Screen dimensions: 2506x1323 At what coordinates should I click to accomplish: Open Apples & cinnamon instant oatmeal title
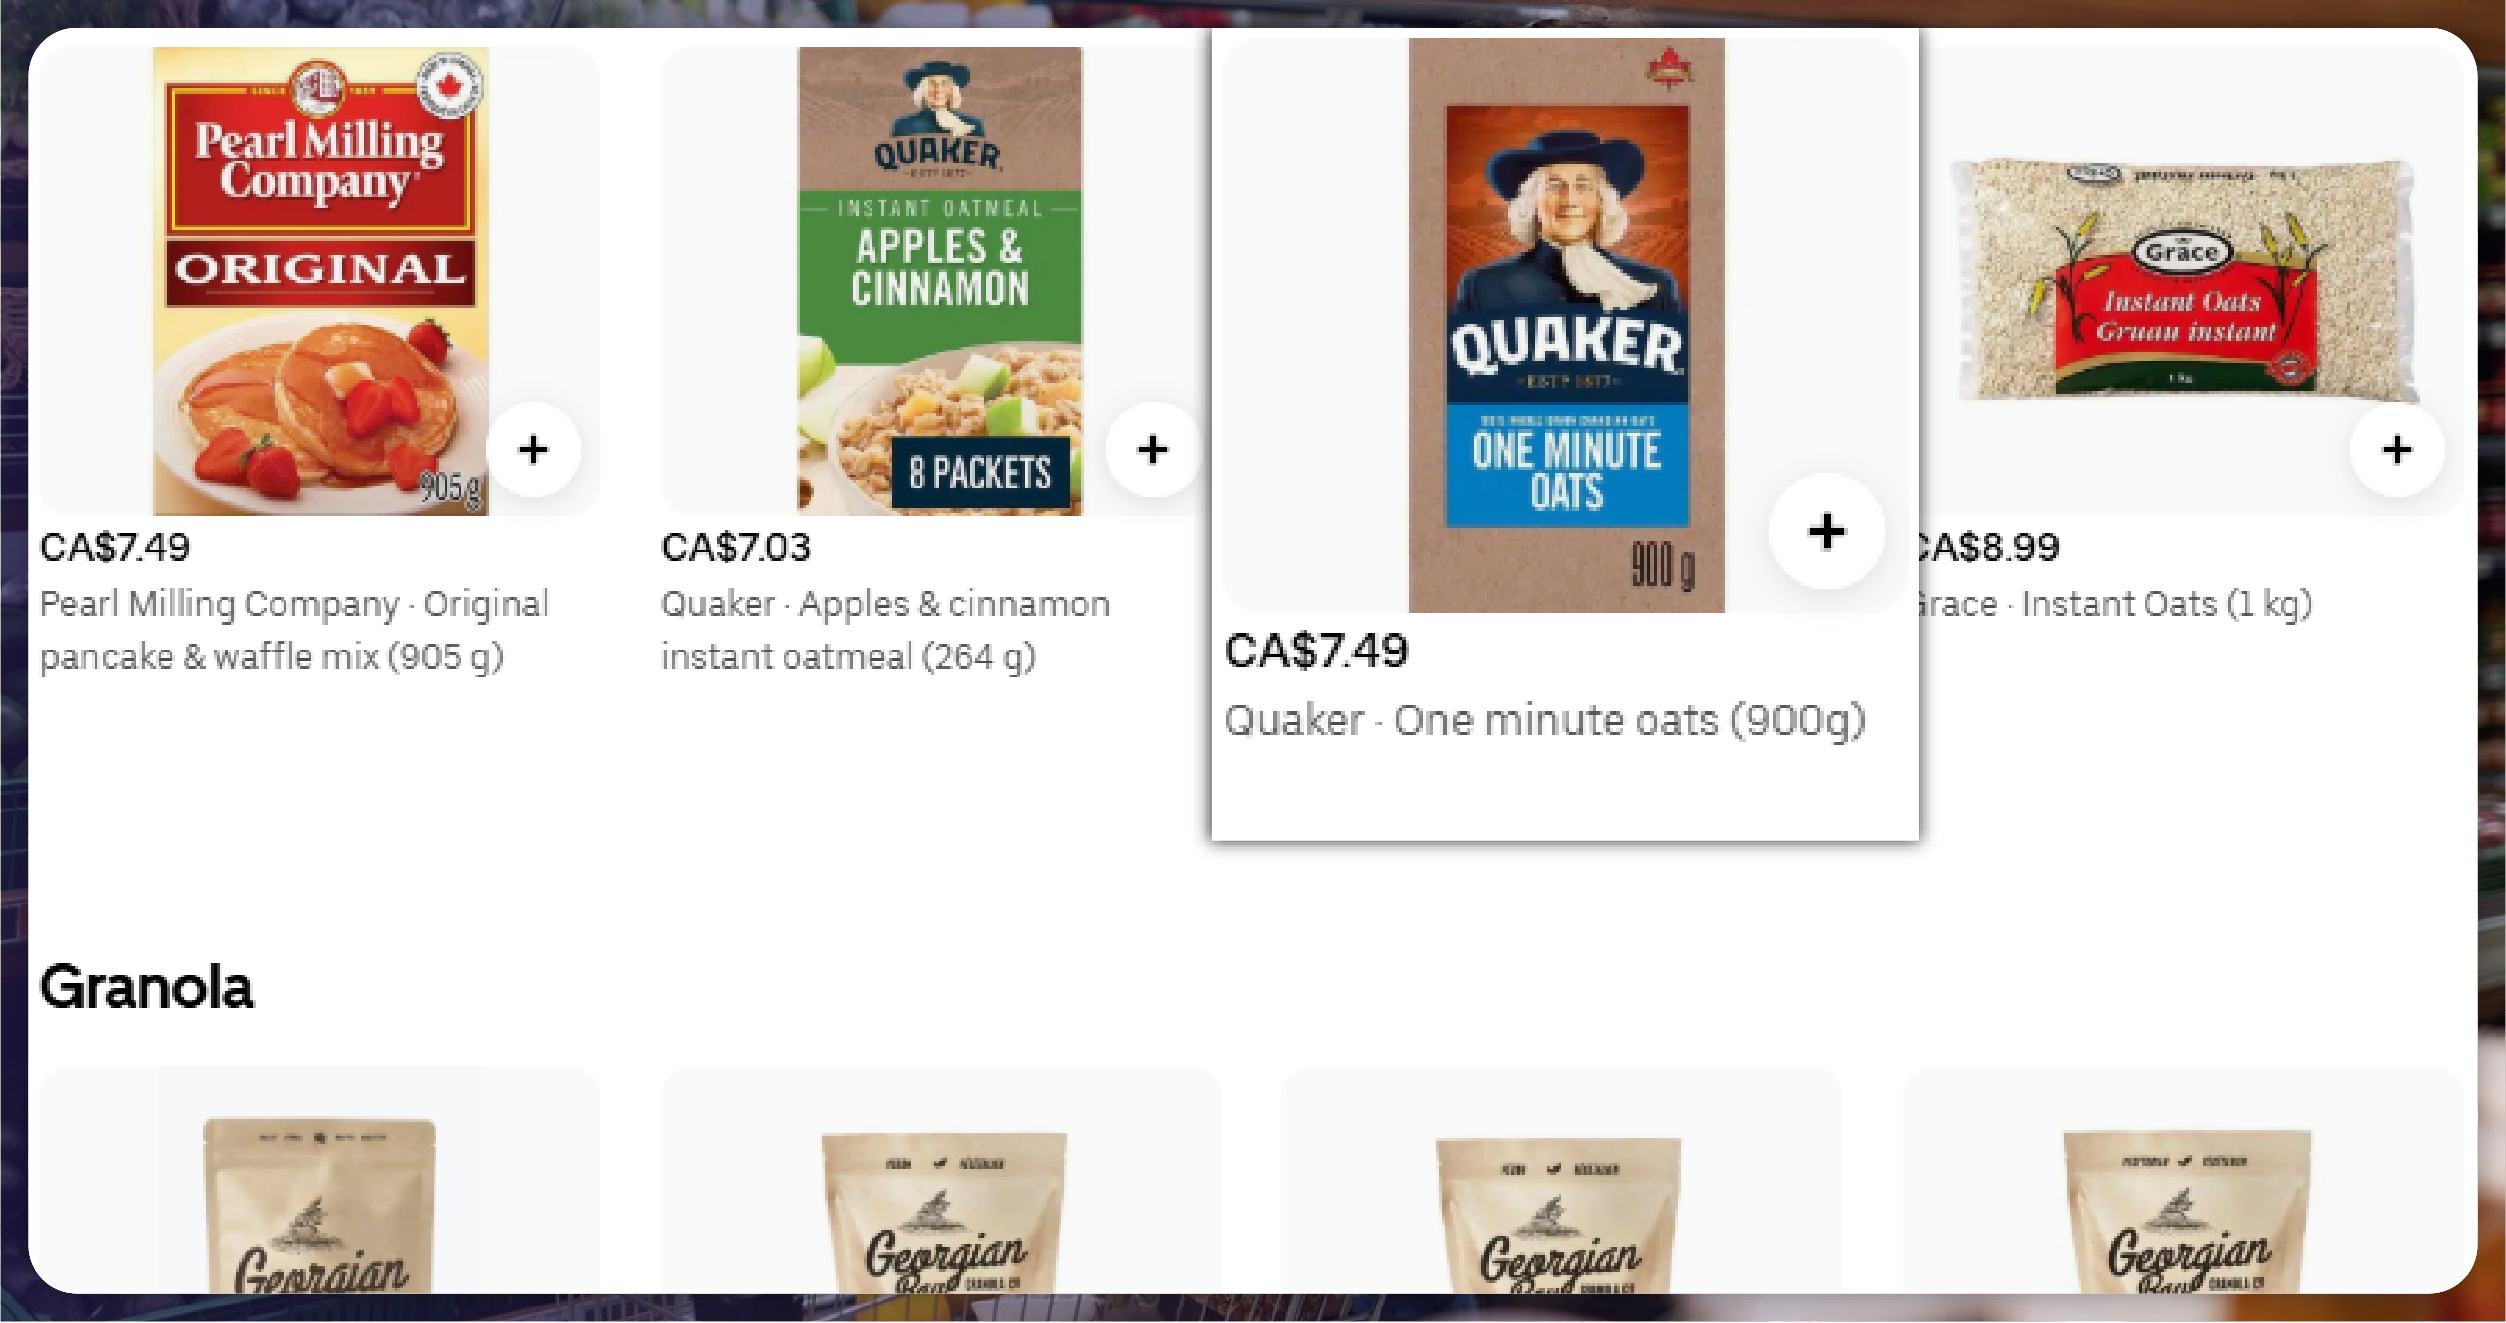tap(885, 630)
